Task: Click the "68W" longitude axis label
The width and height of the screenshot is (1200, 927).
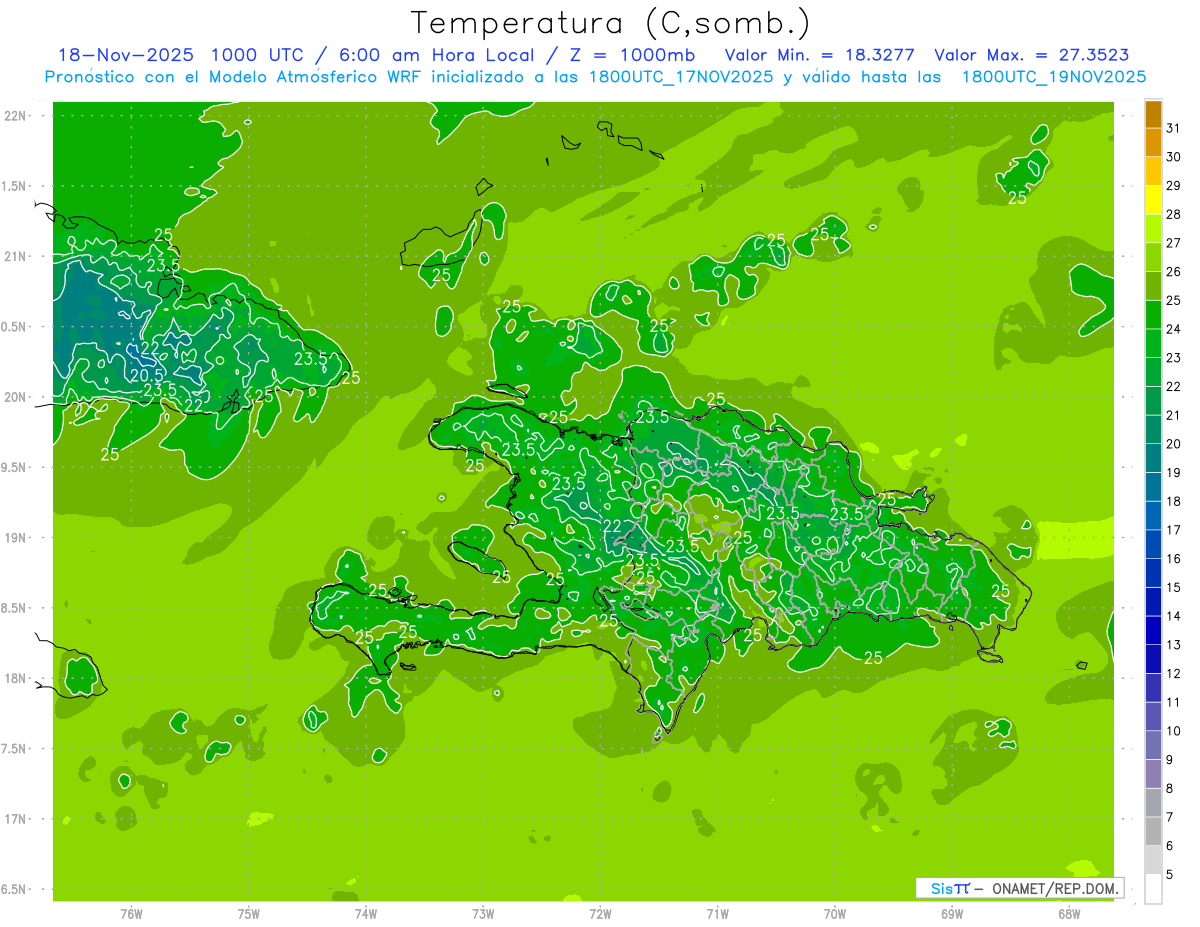Action: point(1068,913)
